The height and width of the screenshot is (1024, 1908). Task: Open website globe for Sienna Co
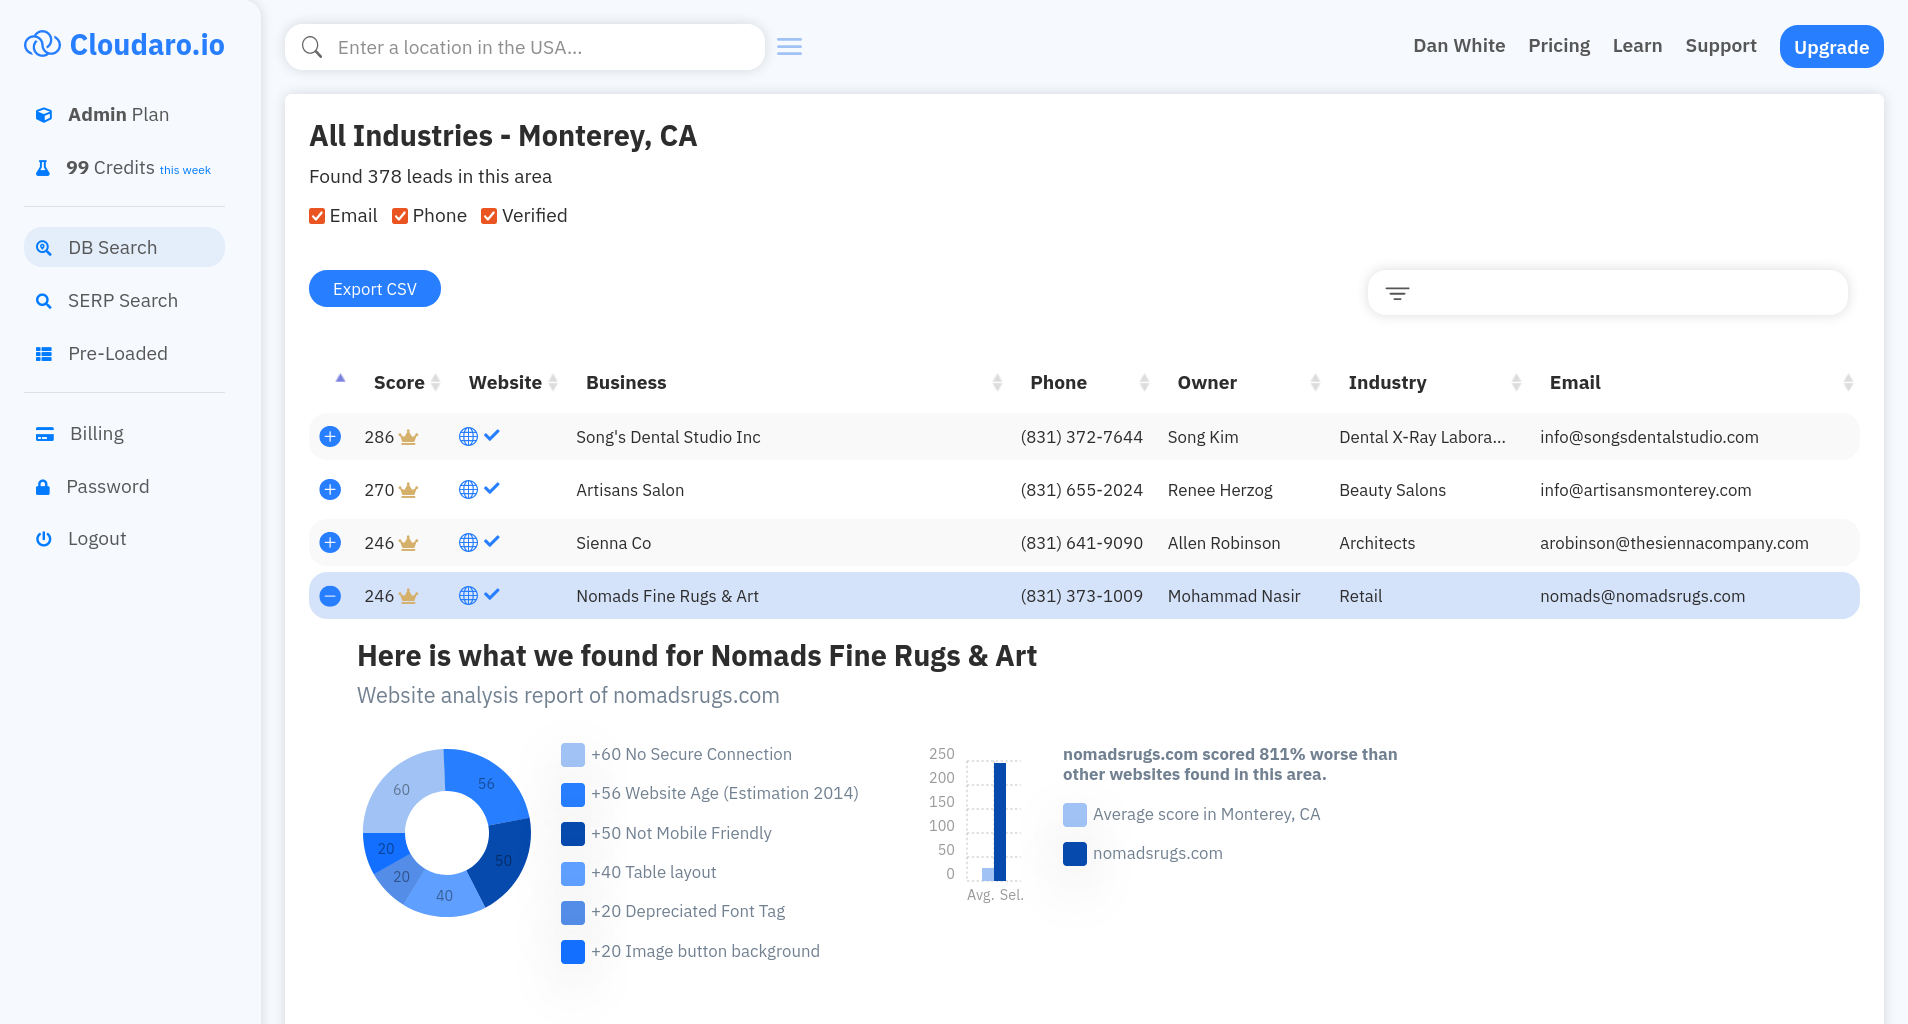tap(468, 542)
